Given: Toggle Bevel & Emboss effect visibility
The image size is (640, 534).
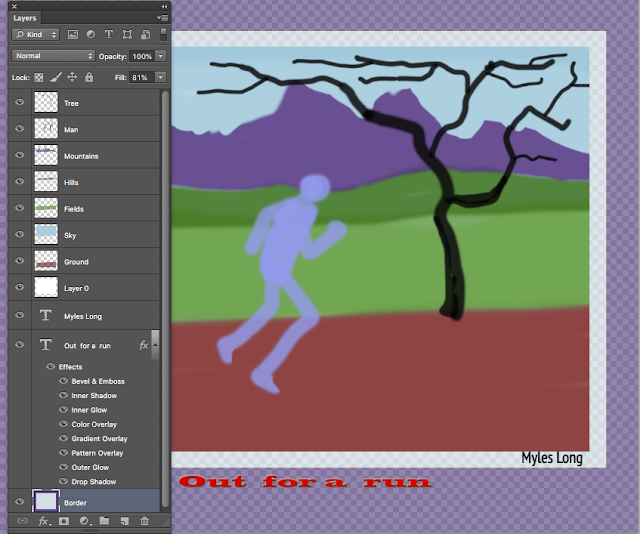Looking at the screenshot, I should point(63,381).
